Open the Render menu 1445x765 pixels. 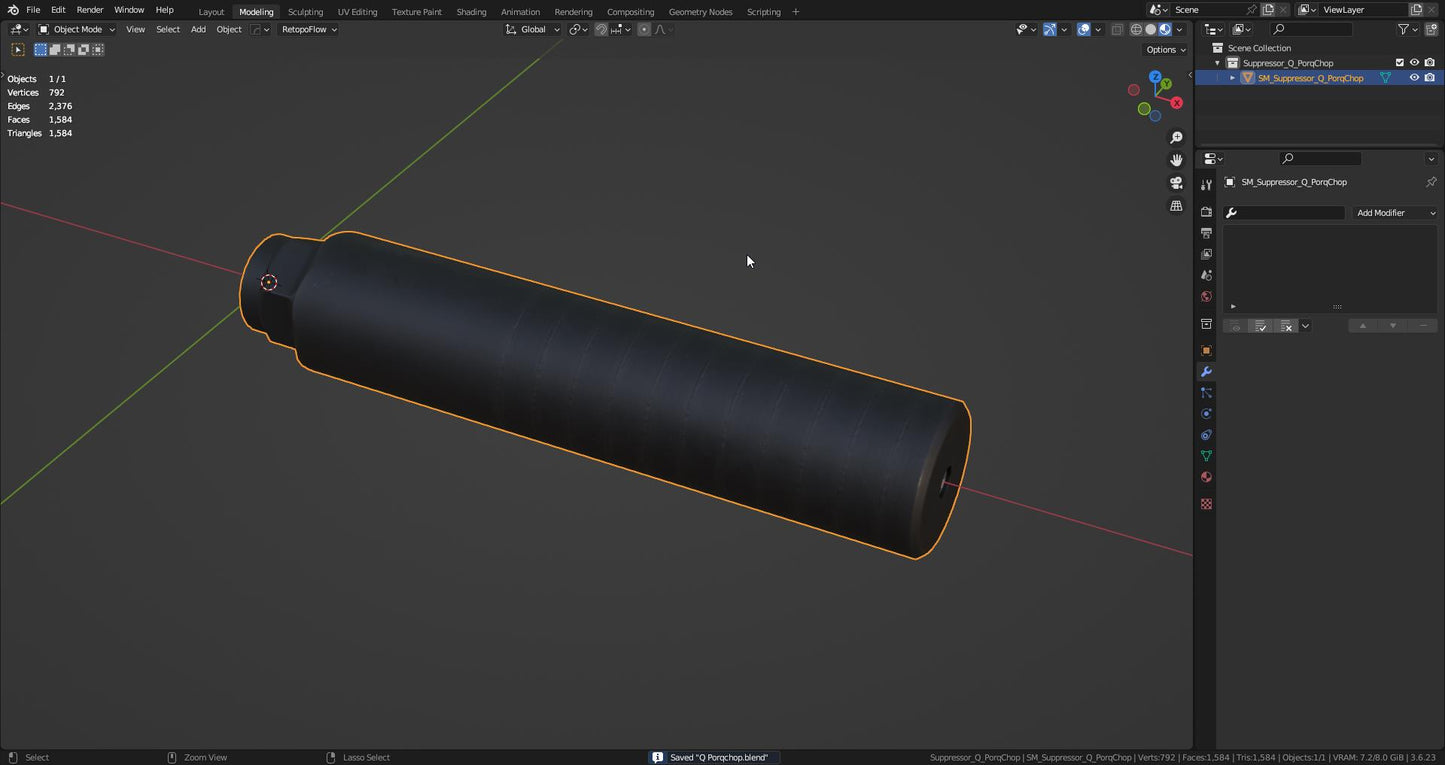(x=90, y=10)
